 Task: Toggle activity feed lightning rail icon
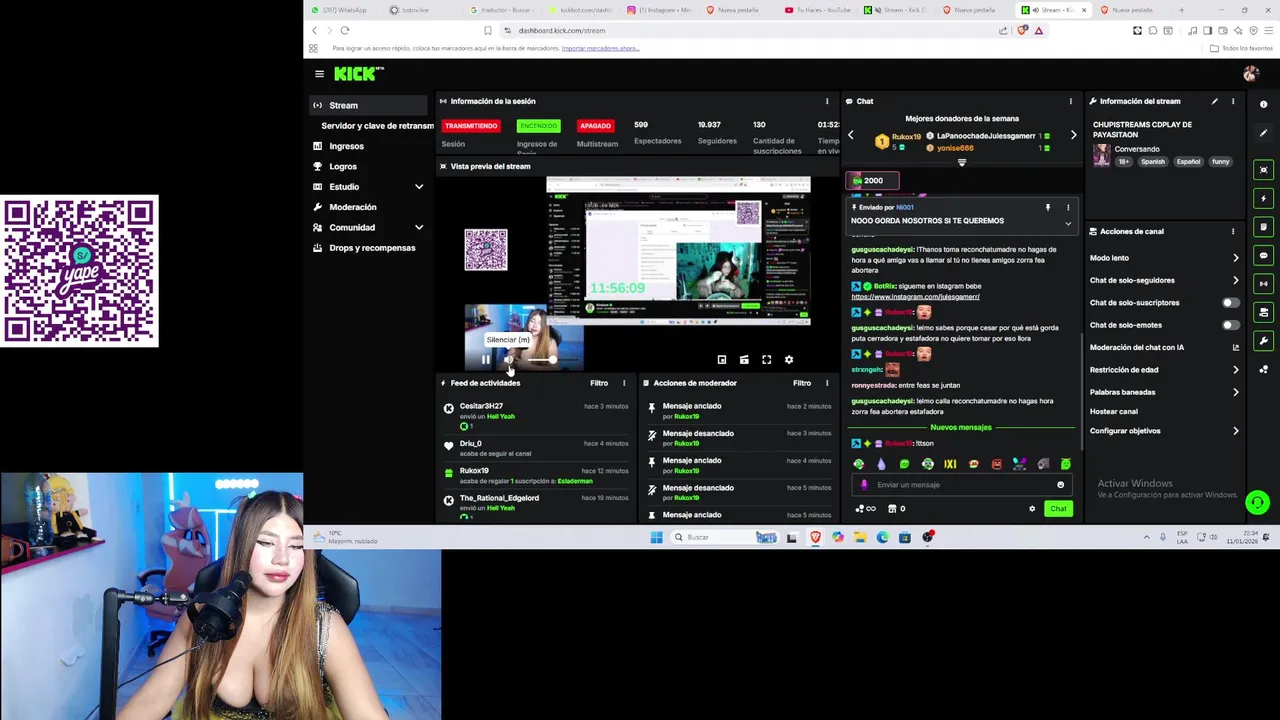point(1264,198)
